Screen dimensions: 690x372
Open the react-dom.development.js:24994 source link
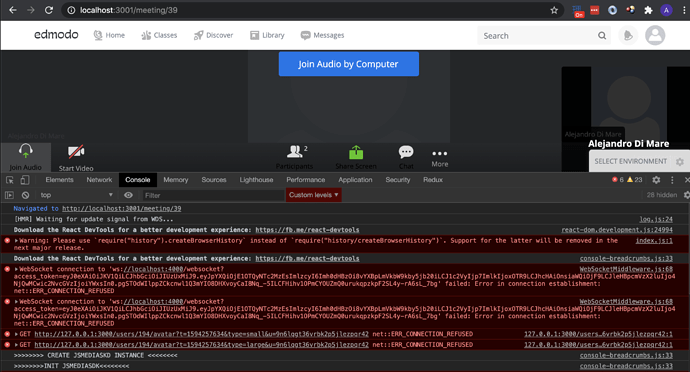coord(617,230)
